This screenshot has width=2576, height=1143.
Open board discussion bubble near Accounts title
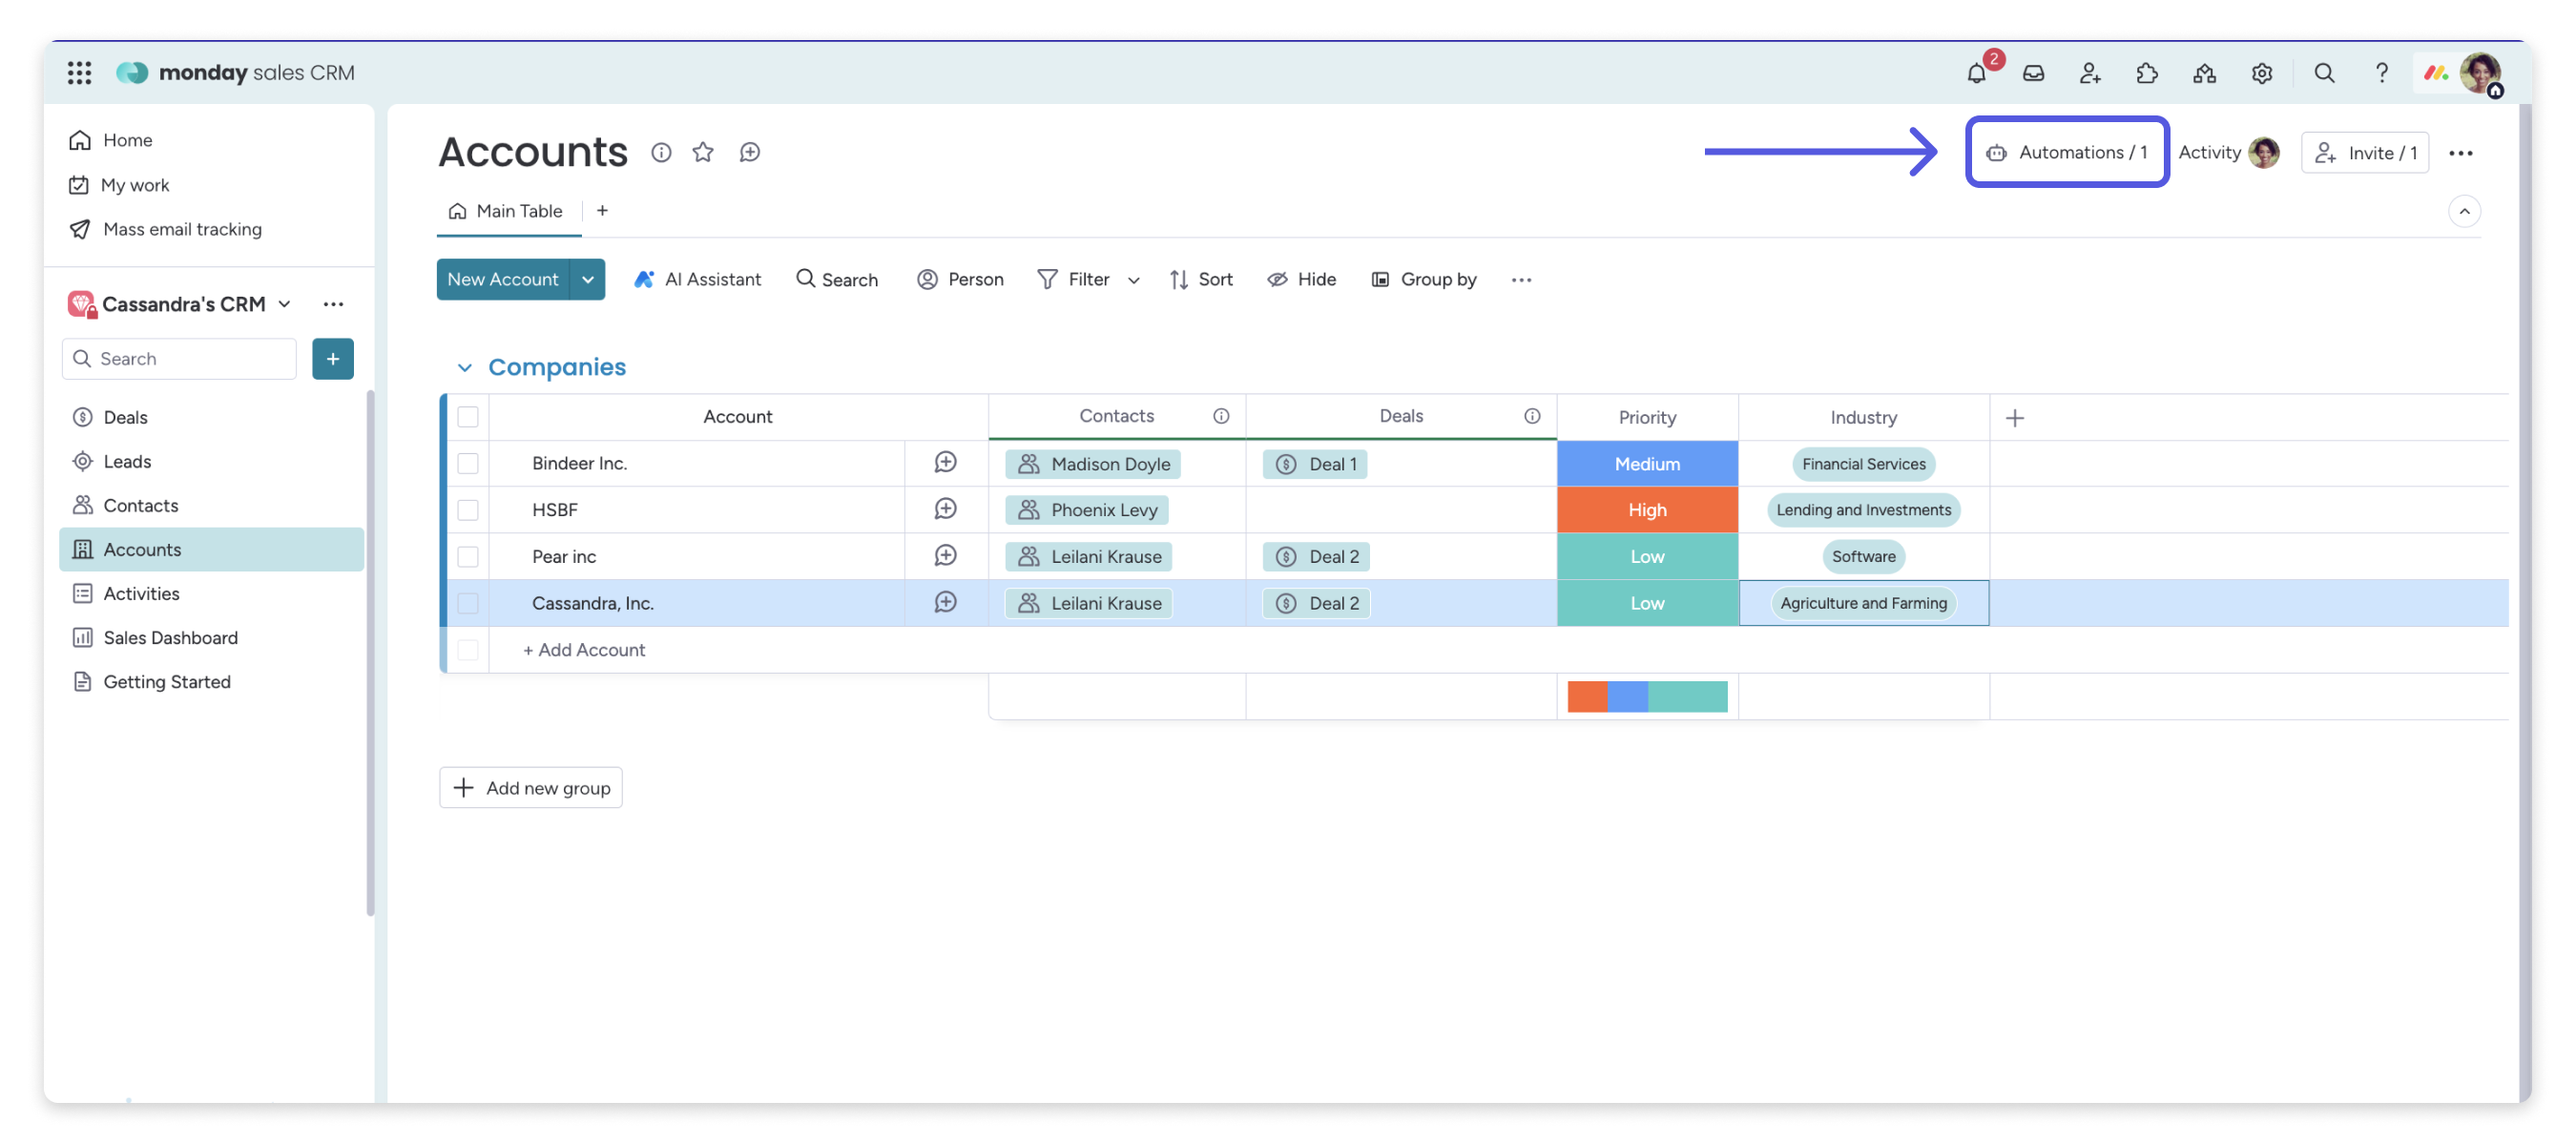point(750,152)
